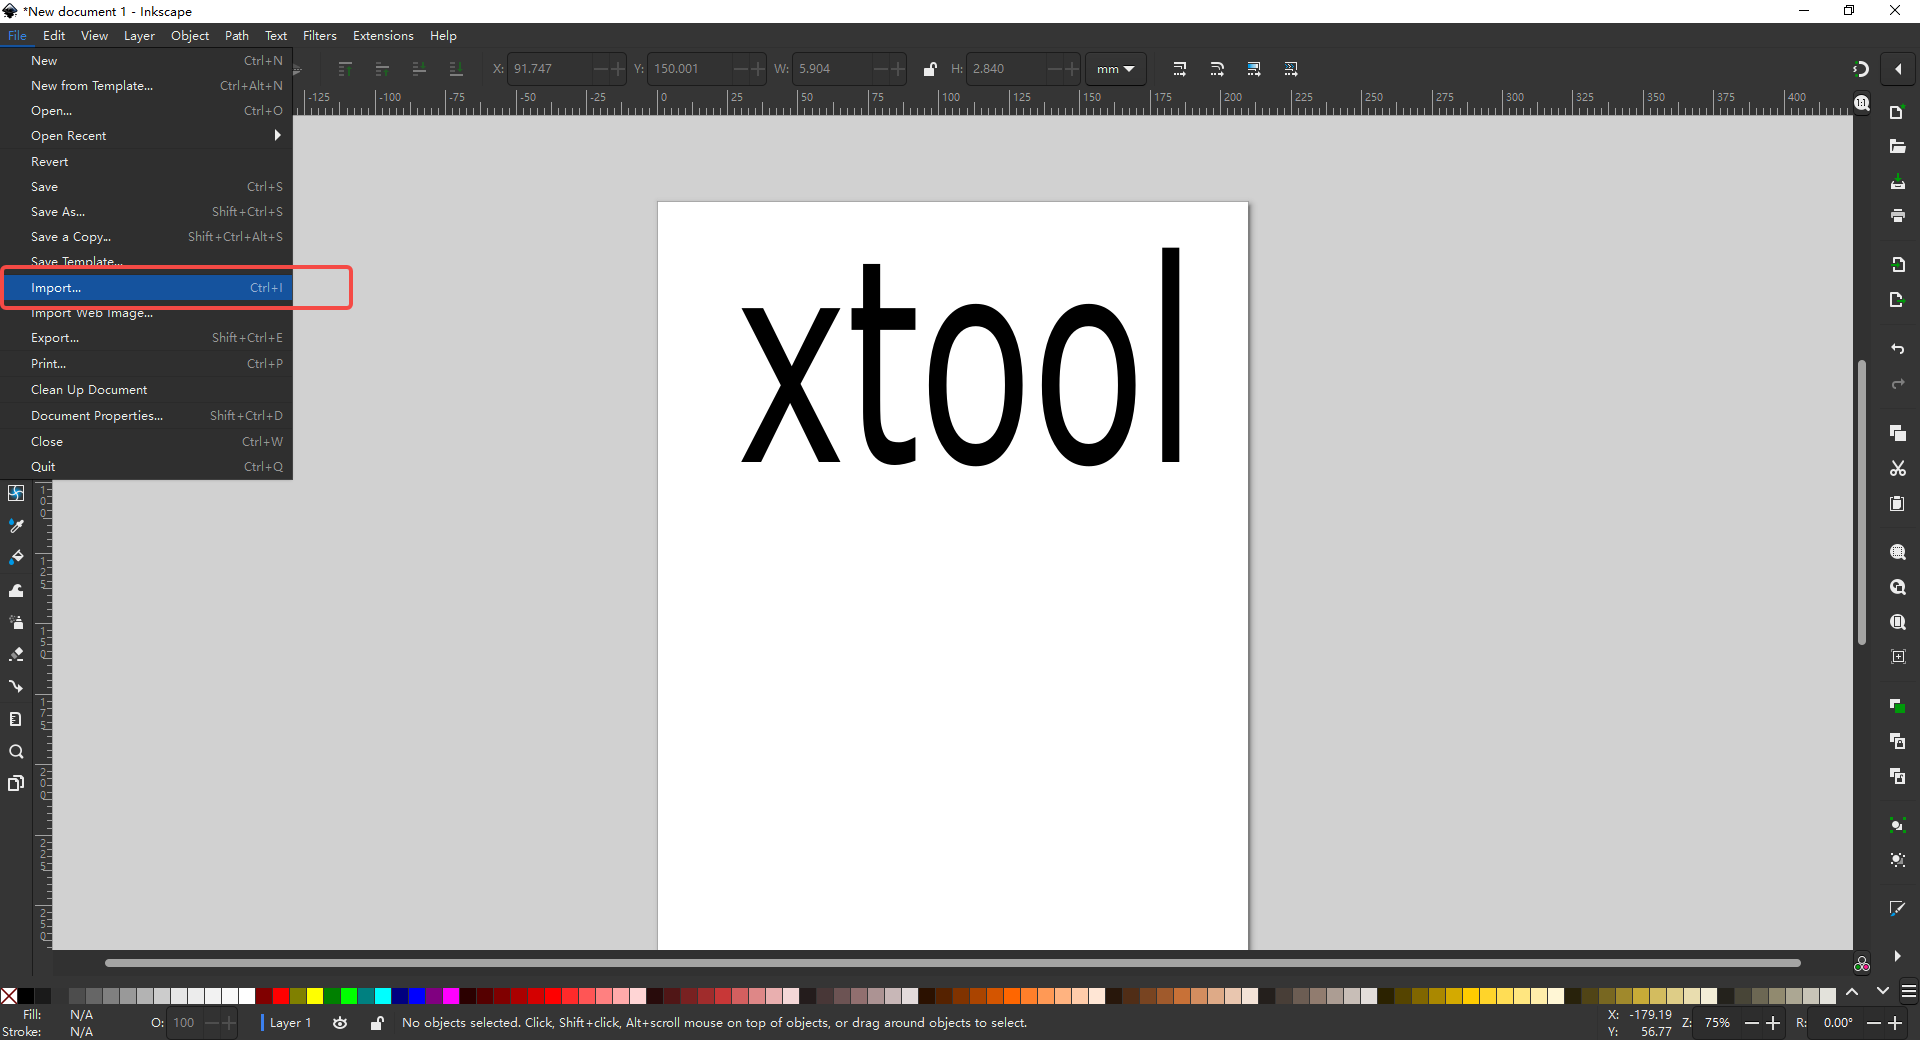Toggle move gradients with objects
Image resolution: width=1920 pixels, height=1040 pixels.
(x=1254, y=69)
